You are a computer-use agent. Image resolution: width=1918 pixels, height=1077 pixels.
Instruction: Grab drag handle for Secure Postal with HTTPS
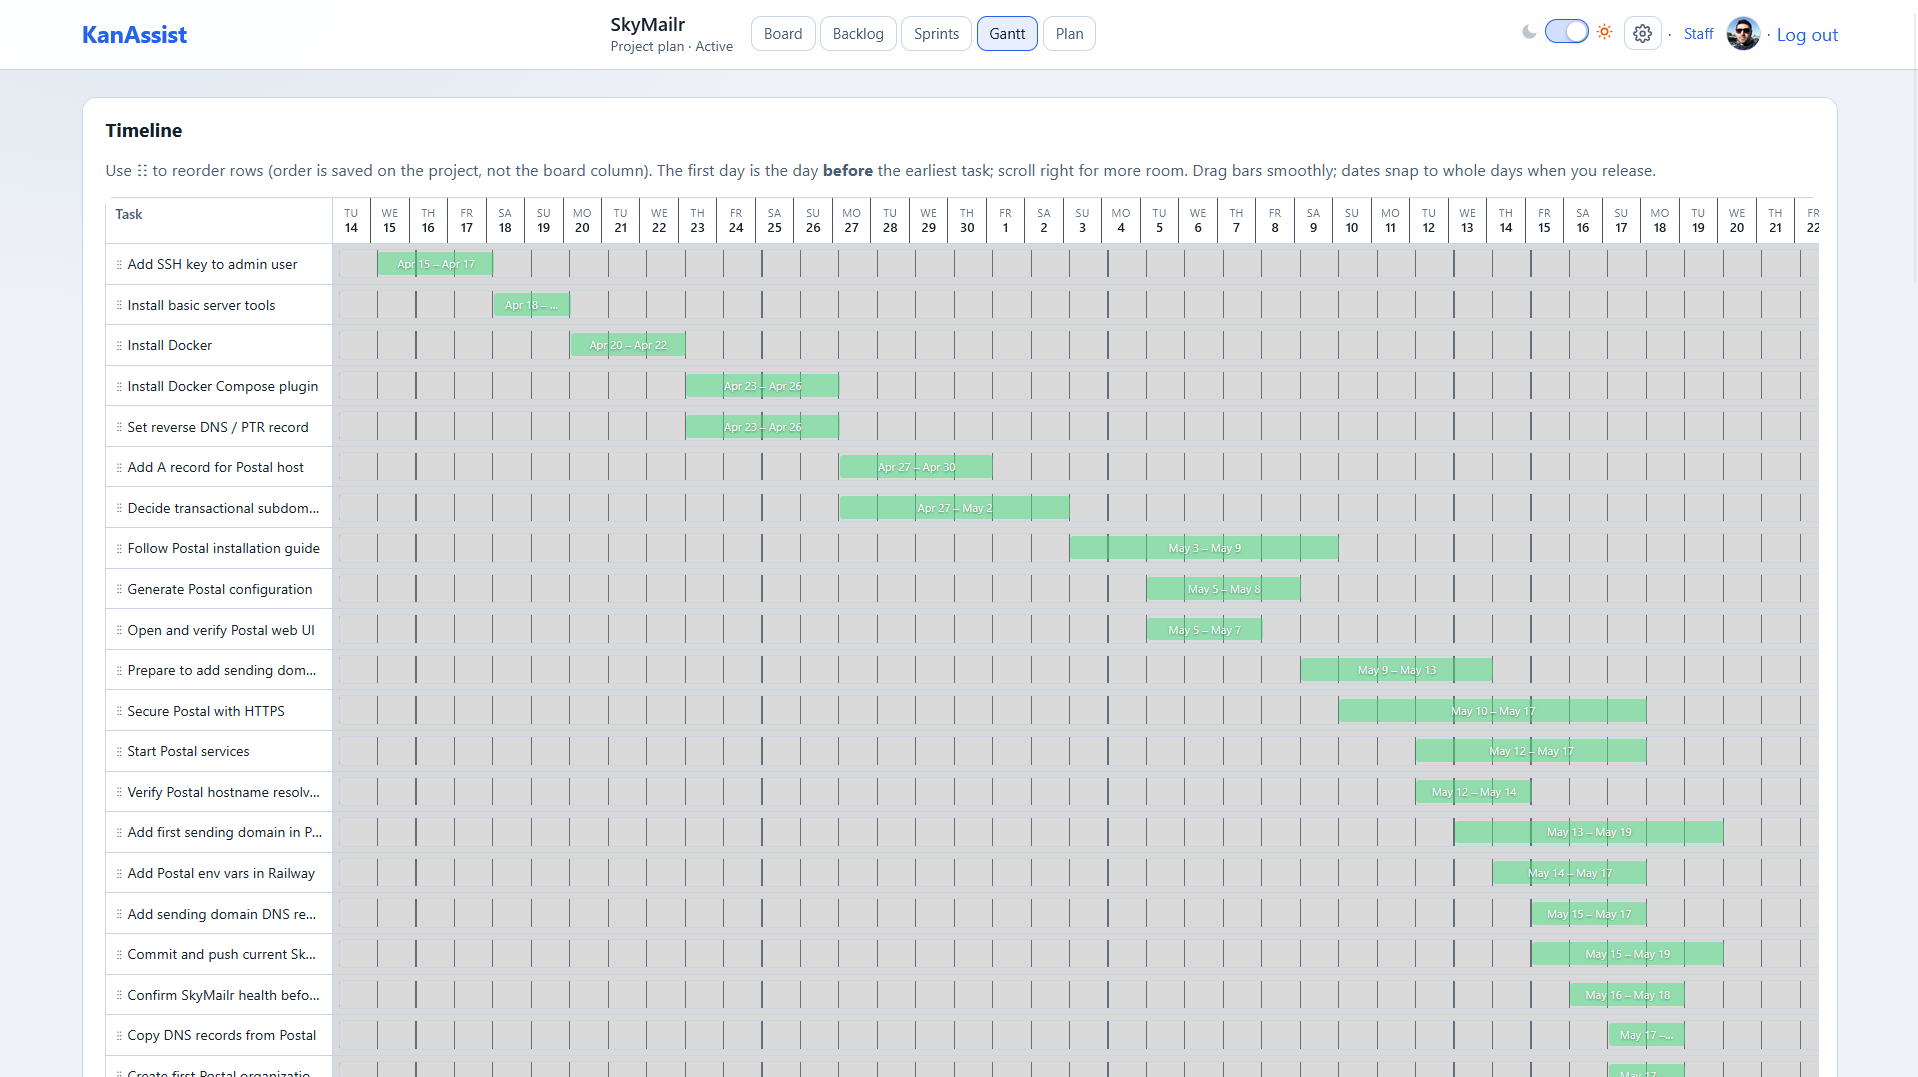click(119, 712)
